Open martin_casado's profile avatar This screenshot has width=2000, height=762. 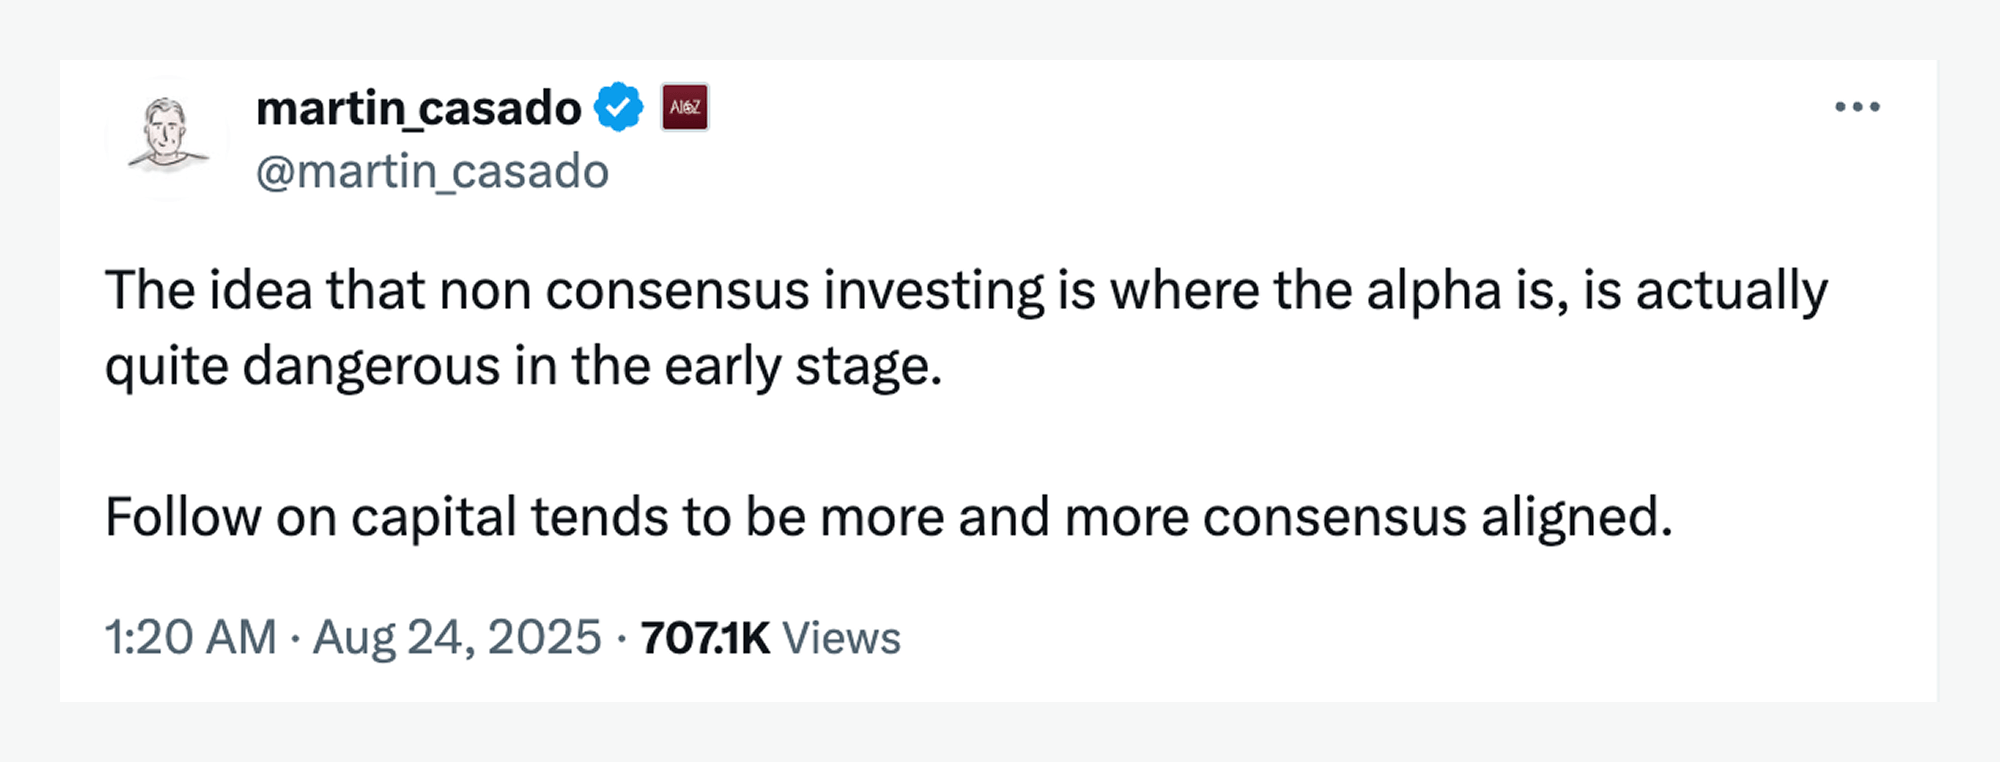pos(166,136)
